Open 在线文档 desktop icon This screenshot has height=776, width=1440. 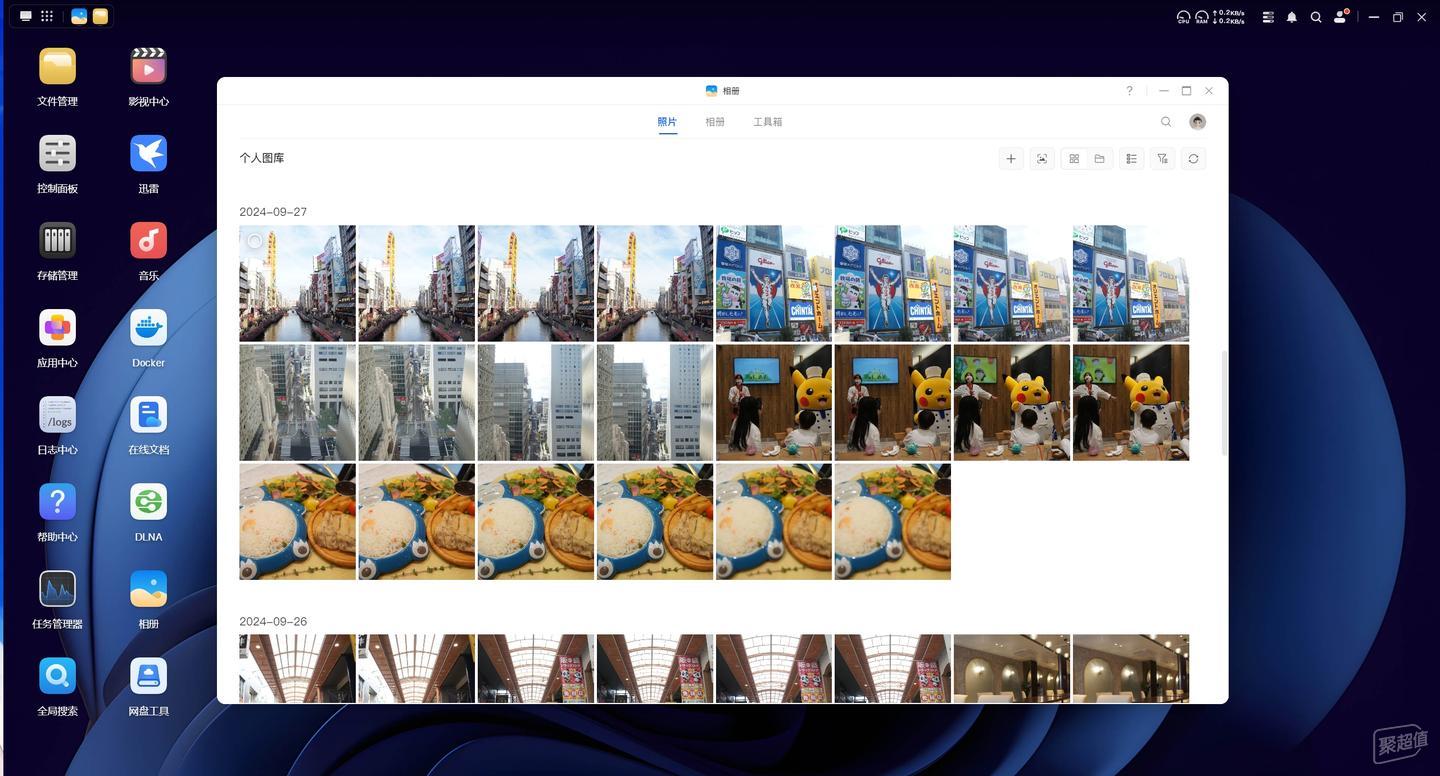[148, 415]
